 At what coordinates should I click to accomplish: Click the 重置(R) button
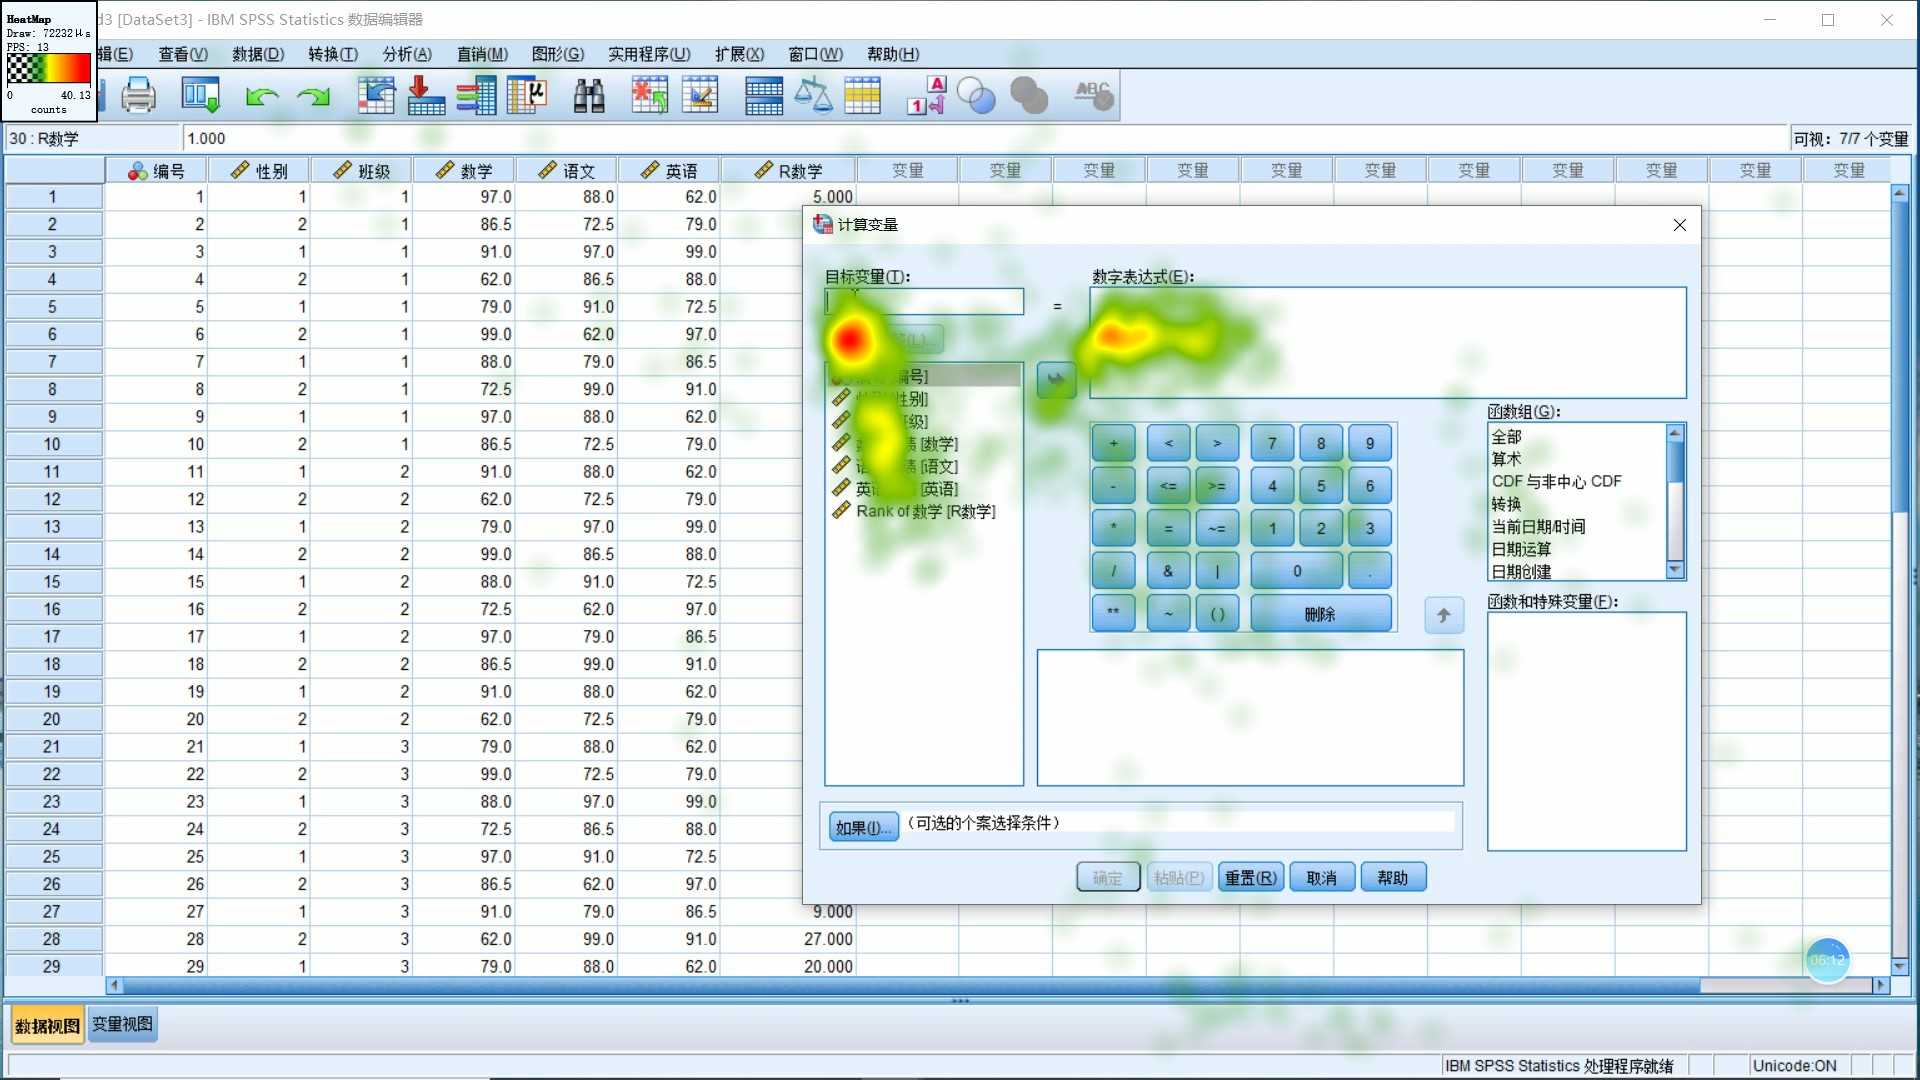[1250, 877]
